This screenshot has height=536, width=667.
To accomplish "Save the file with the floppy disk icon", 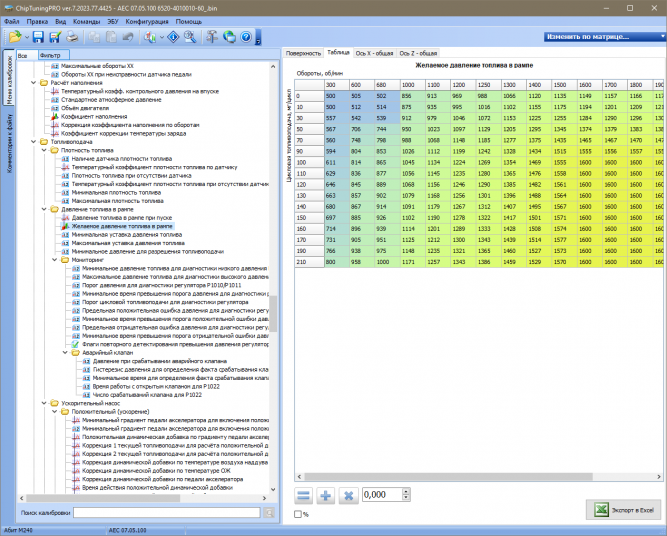I will (x=38, y=37).
